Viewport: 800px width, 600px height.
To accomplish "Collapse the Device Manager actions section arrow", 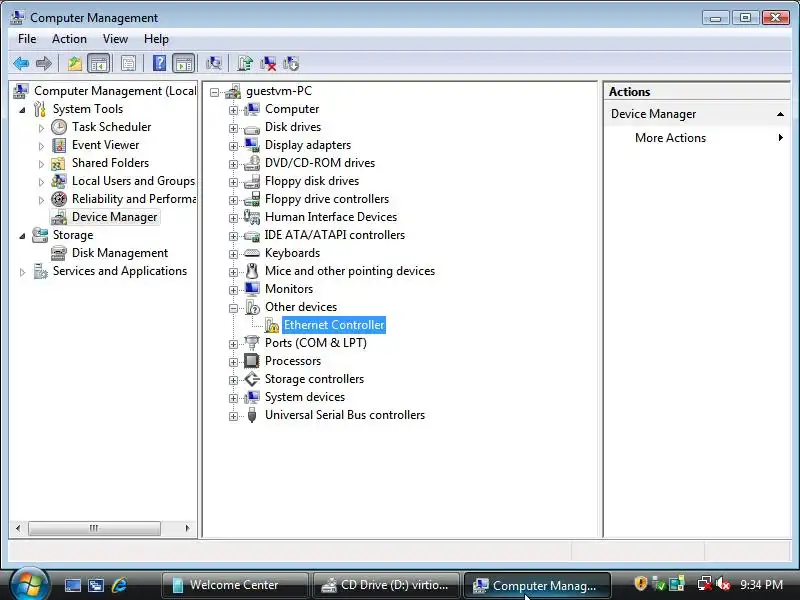I will pyautogui.click(x=780, y=114).
